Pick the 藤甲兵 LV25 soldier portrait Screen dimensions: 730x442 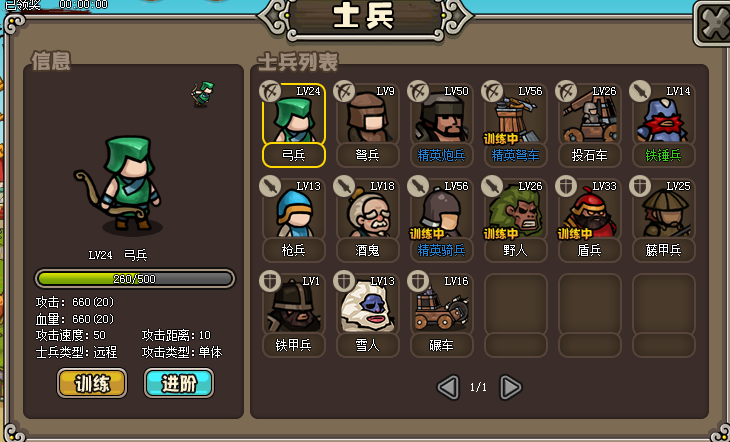[663, 210]
